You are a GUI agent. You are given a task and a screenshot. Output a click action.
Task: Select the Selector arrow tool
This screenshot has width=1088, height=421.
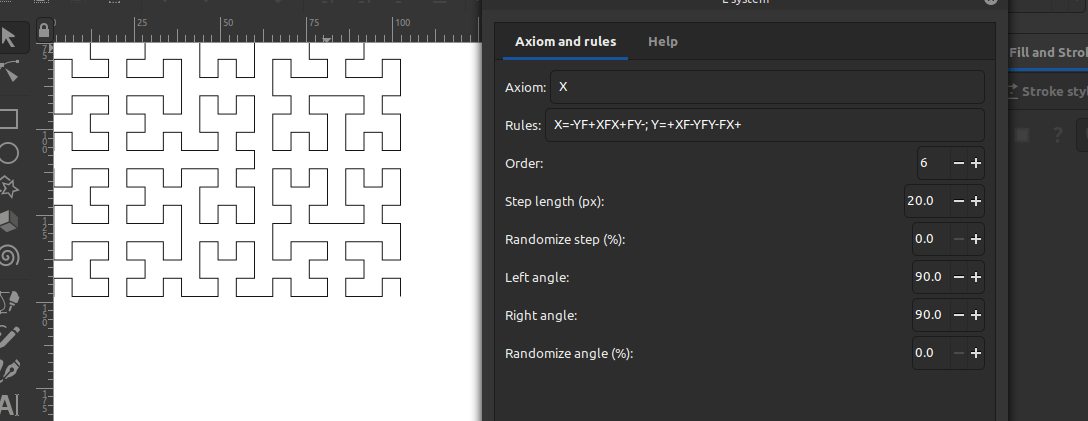[8, 37]
